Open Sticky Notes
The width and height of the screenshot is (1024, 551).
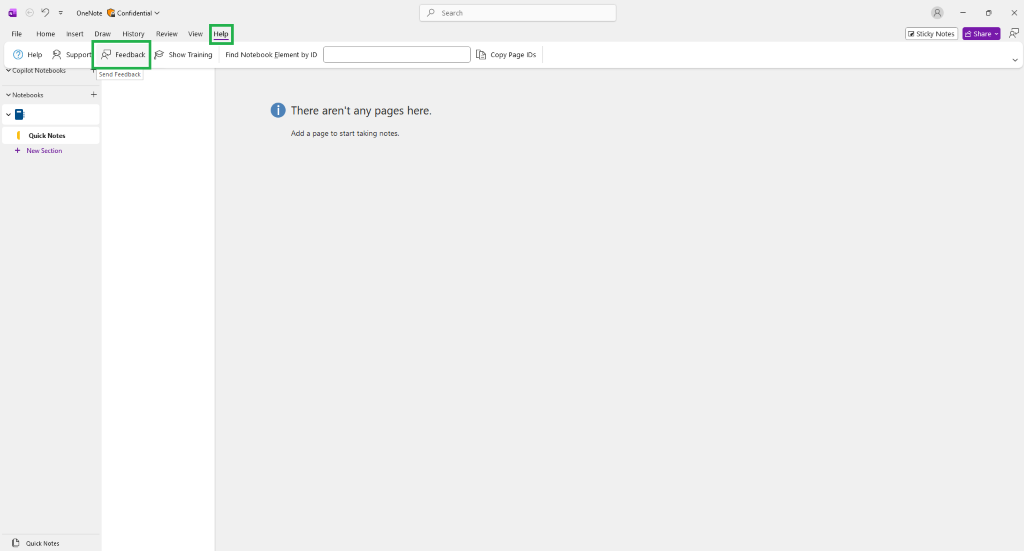pos(931,34)
